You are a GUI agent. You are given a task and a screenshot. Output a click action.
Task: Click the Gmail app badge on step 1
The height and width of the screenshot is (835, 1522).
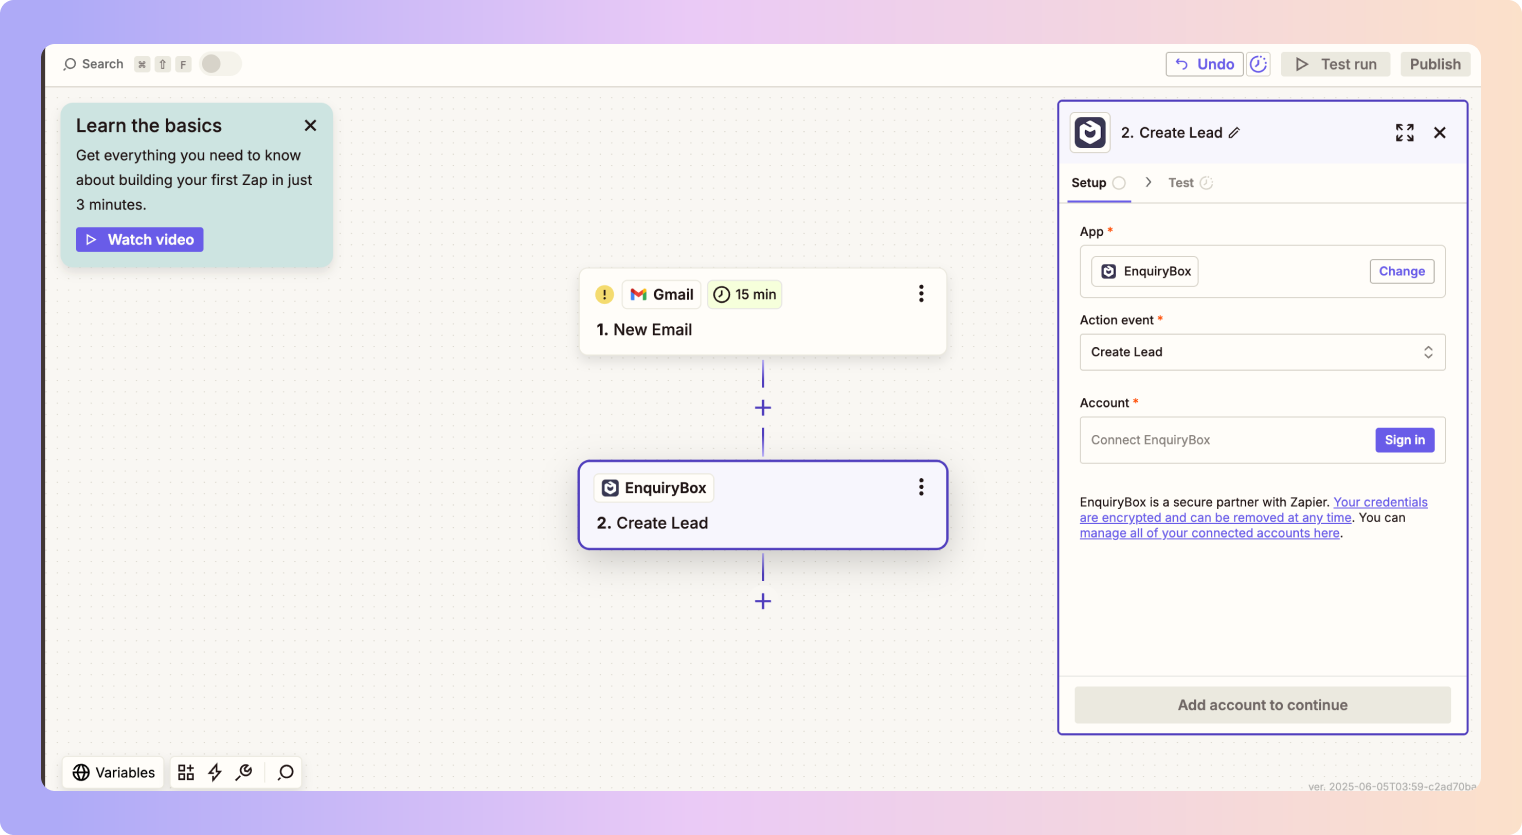(661, 294)
